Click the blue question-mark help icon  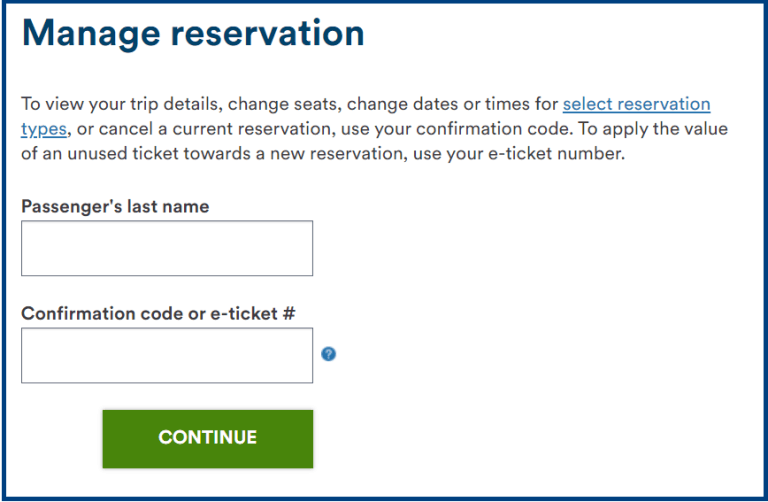[x=329, y=354]
